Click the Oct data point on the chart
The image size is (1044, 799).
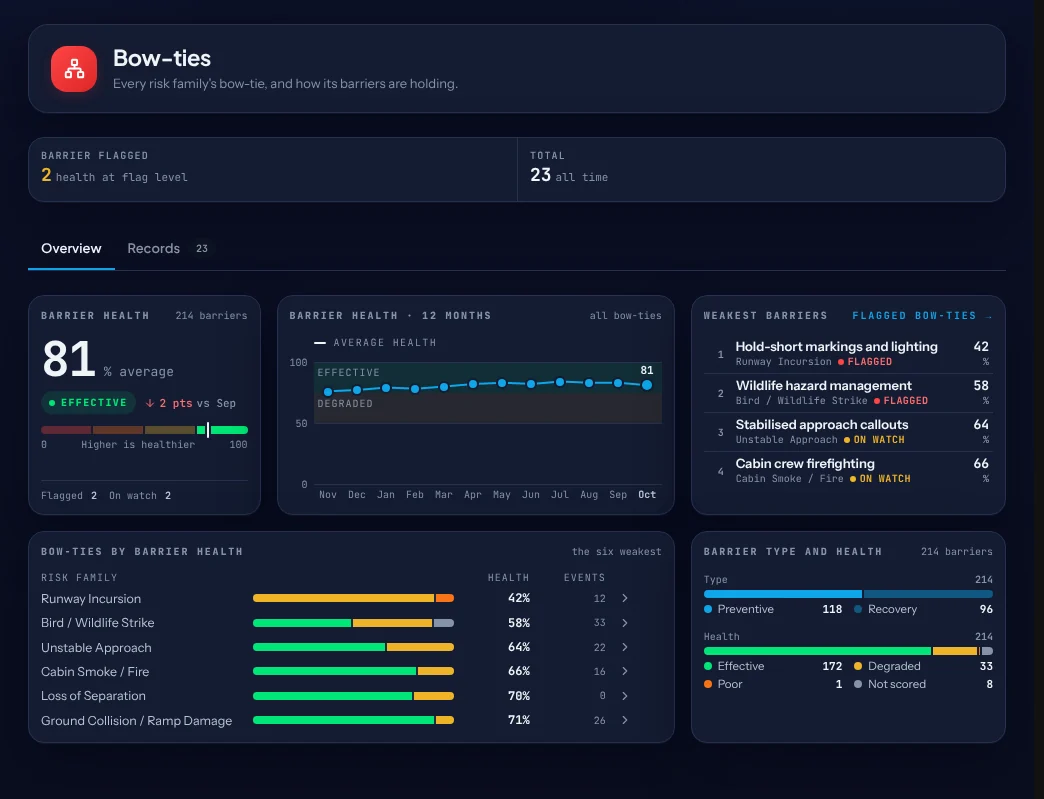[x=647, y=385]
